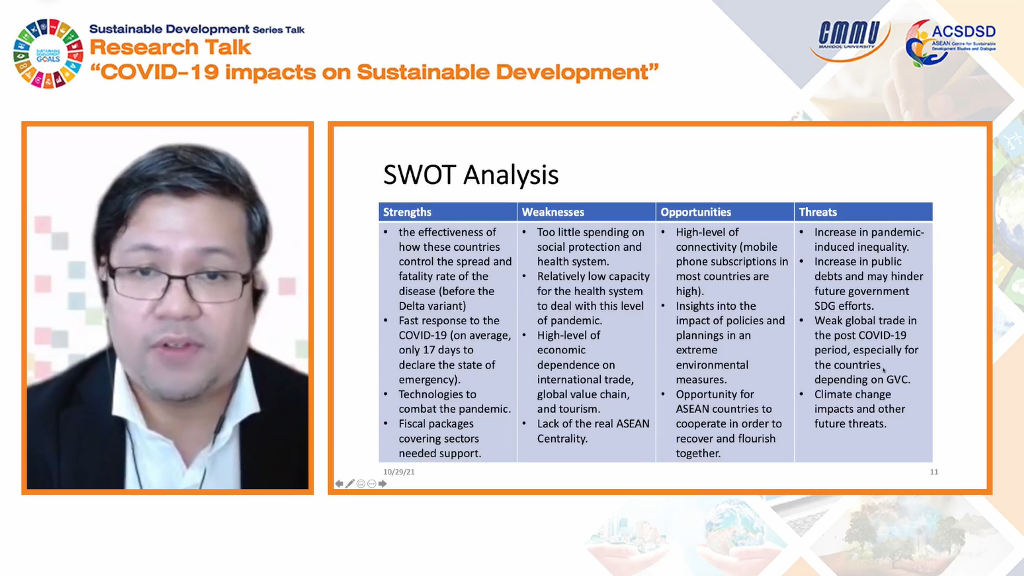The width and height of the screenshot is (1024, 576).
Task: Select the pen annotation tool
Action: tap(350, 483)
